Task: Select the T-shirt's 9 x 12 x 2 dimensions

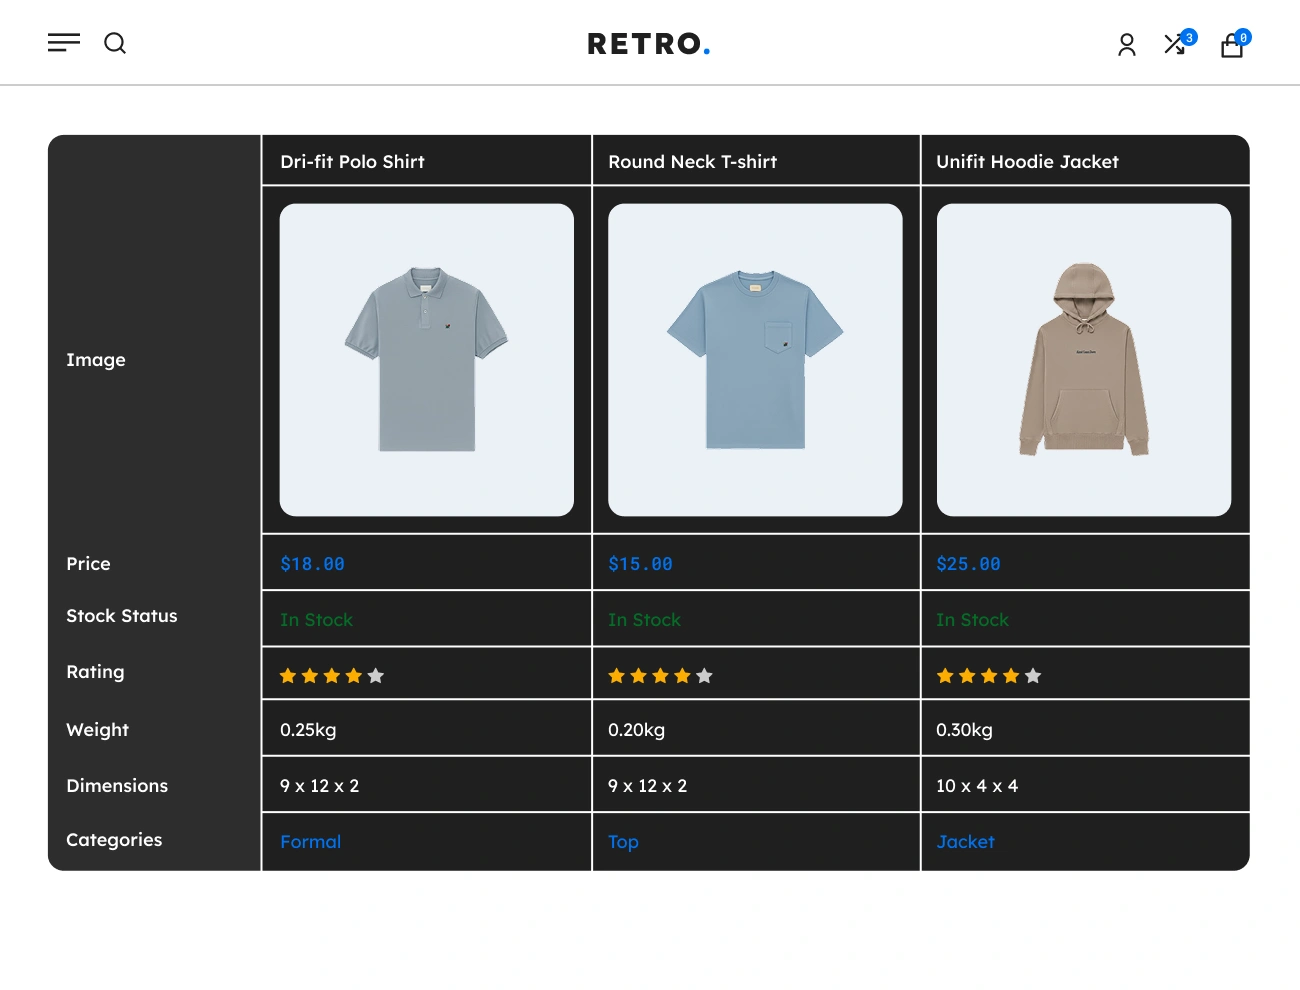Action: click(x=647, y=786)
